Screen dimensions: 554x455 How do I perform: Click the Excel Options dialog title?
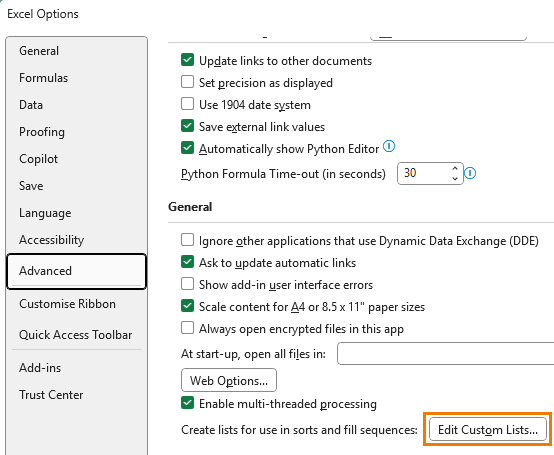pyautogui.click(x=43, y=14)
